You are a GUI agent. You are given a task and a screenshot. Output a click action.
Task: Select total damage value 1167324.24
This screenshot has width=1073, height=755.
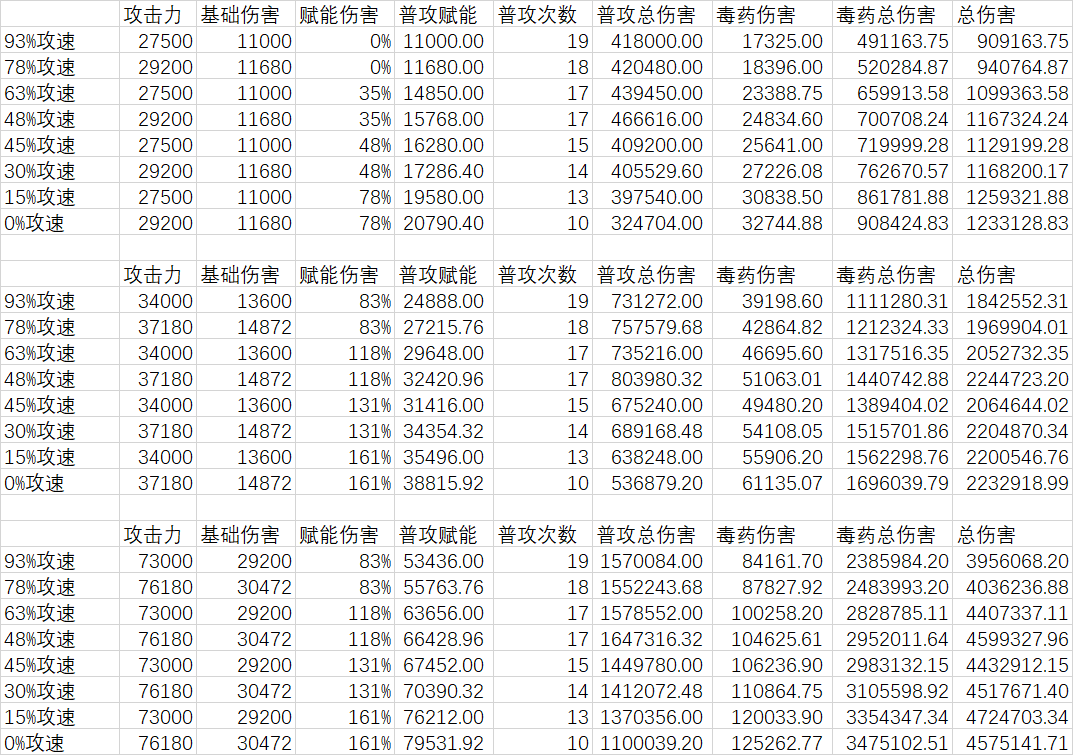pos(1012,119)
